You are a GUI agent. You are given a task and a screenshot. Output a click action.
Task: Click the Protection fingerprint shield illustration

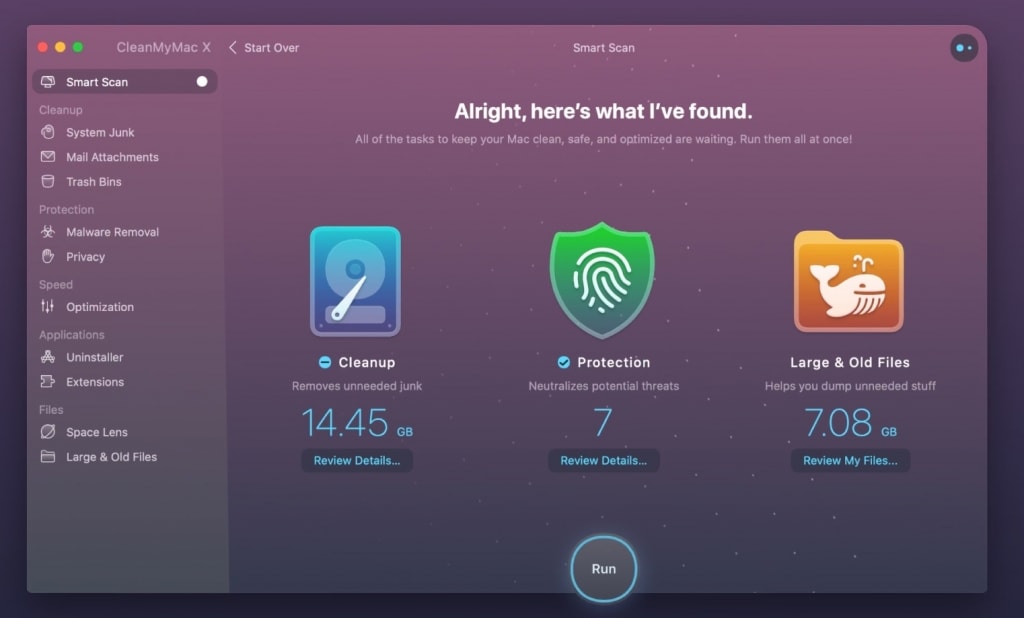[x=602, y=280]
